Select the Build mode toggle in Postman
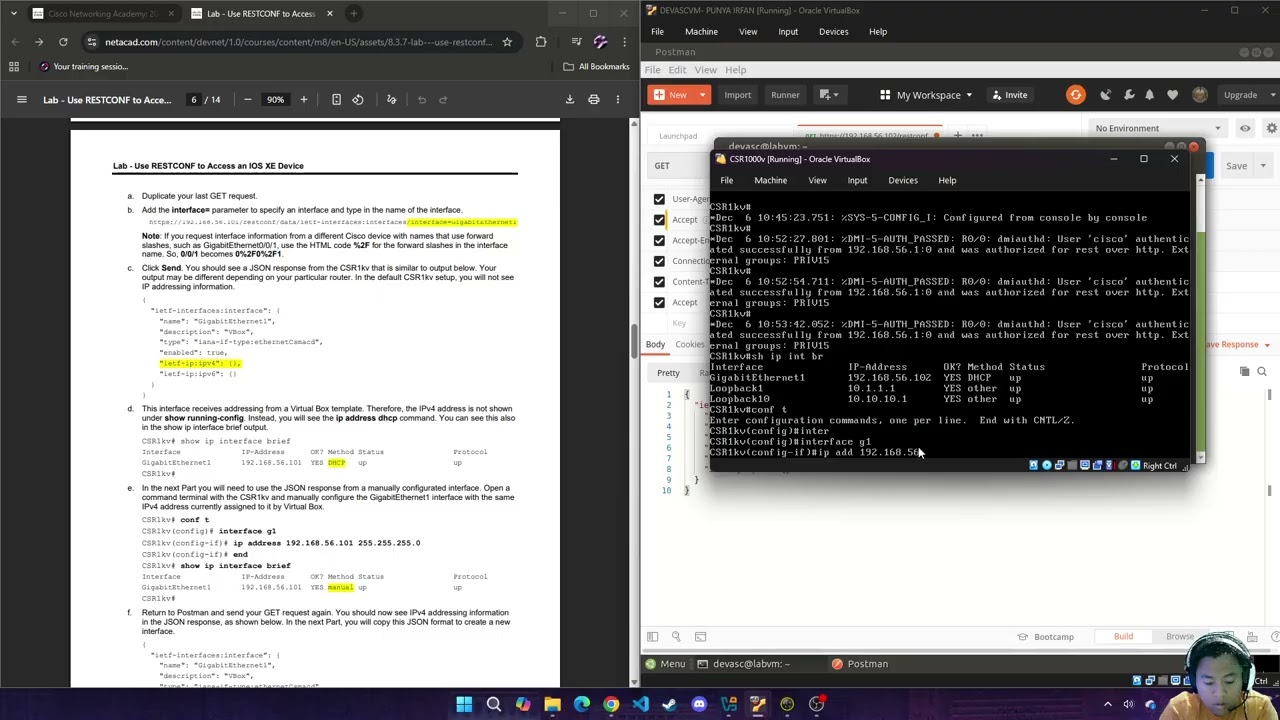 tap(1123, 637)
